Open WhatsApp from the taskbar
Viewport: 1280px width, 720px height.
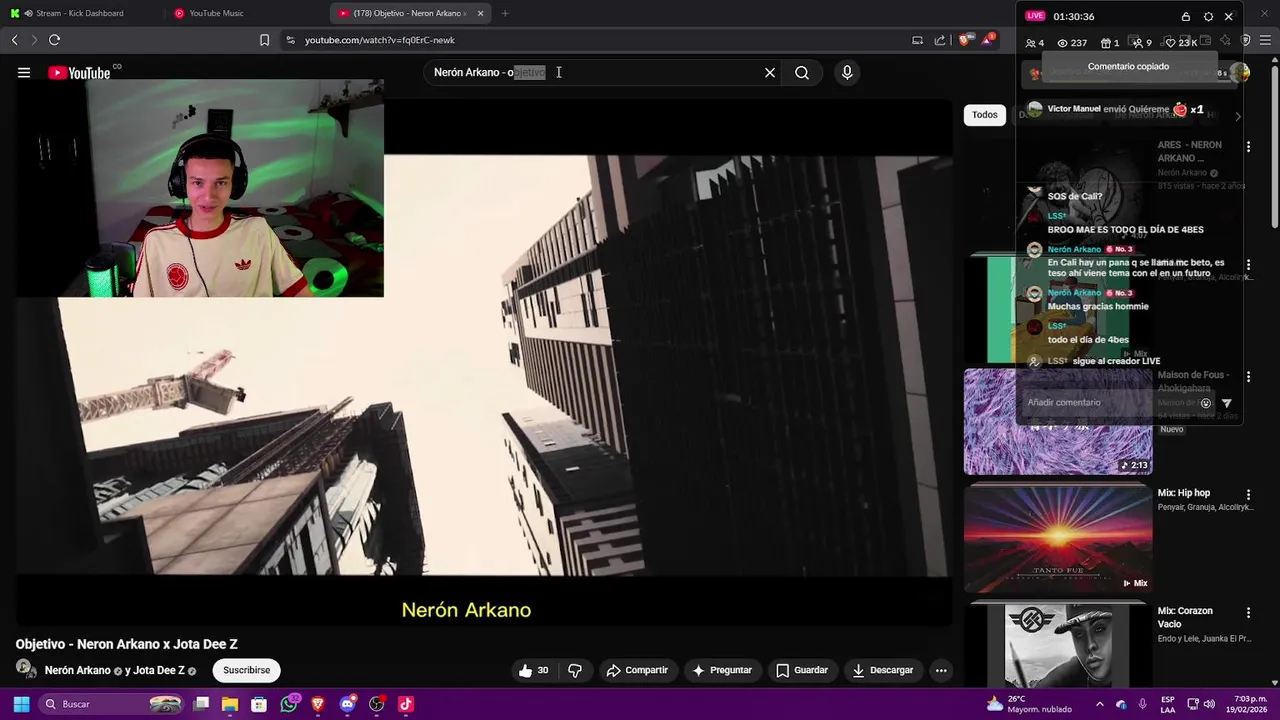[289, 704]
